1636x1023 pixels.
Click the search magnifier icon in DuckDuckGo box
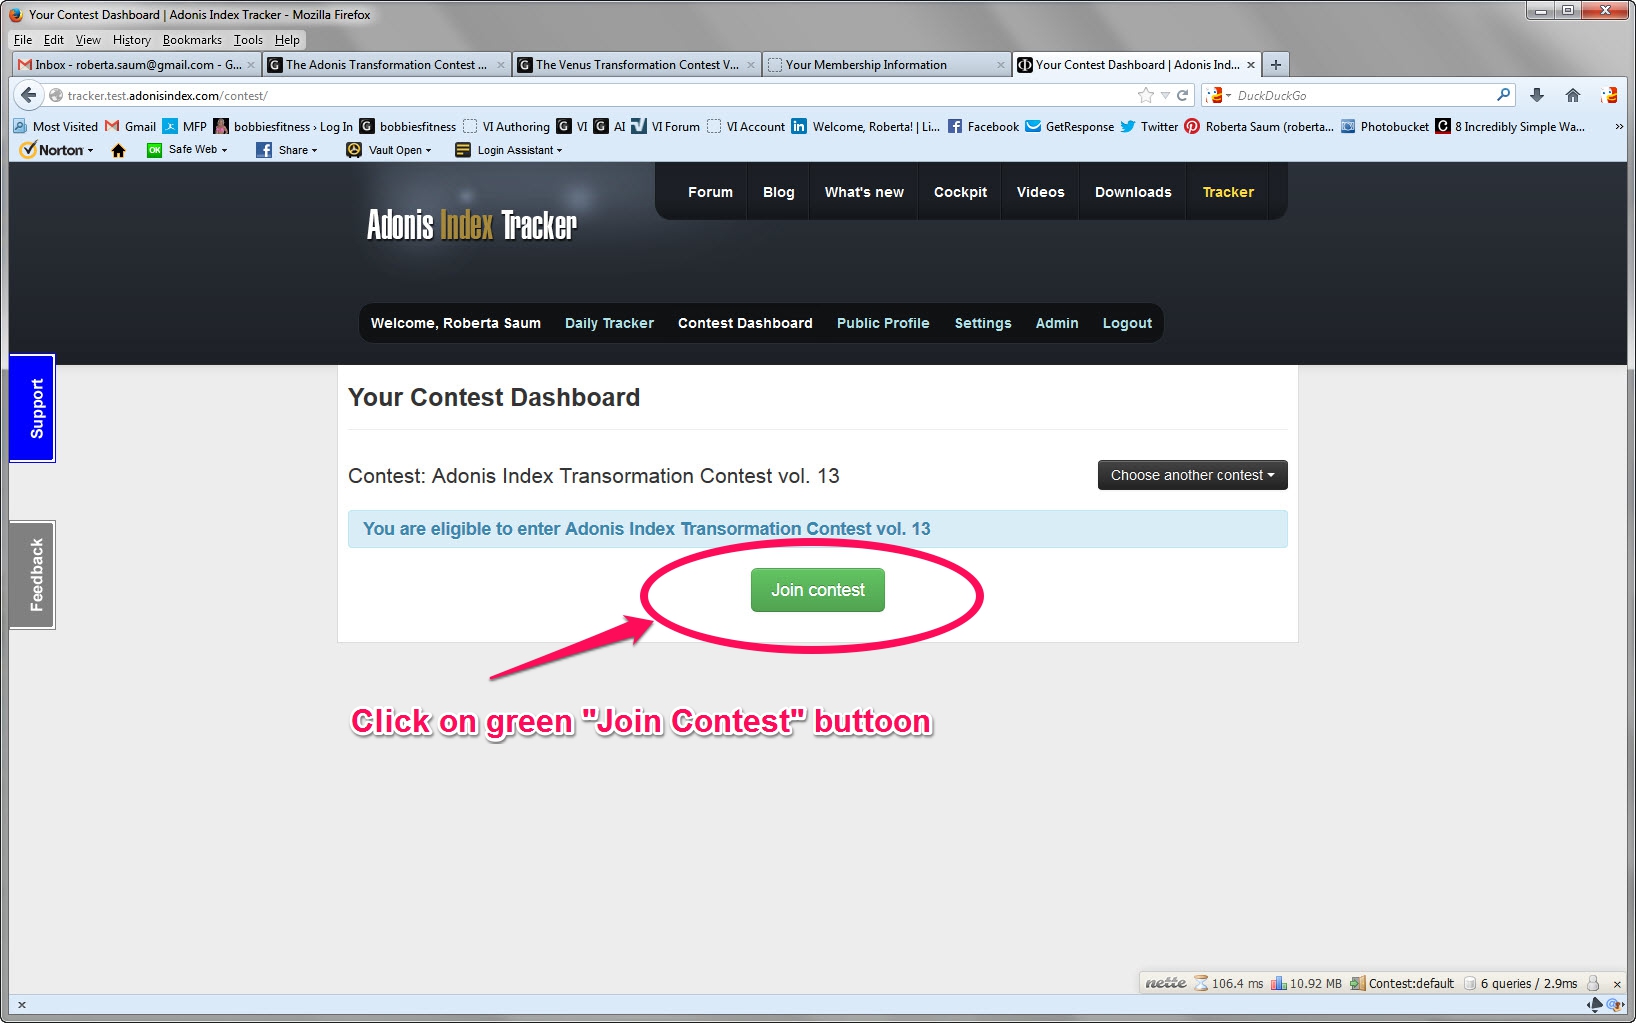coord(1503,95)
